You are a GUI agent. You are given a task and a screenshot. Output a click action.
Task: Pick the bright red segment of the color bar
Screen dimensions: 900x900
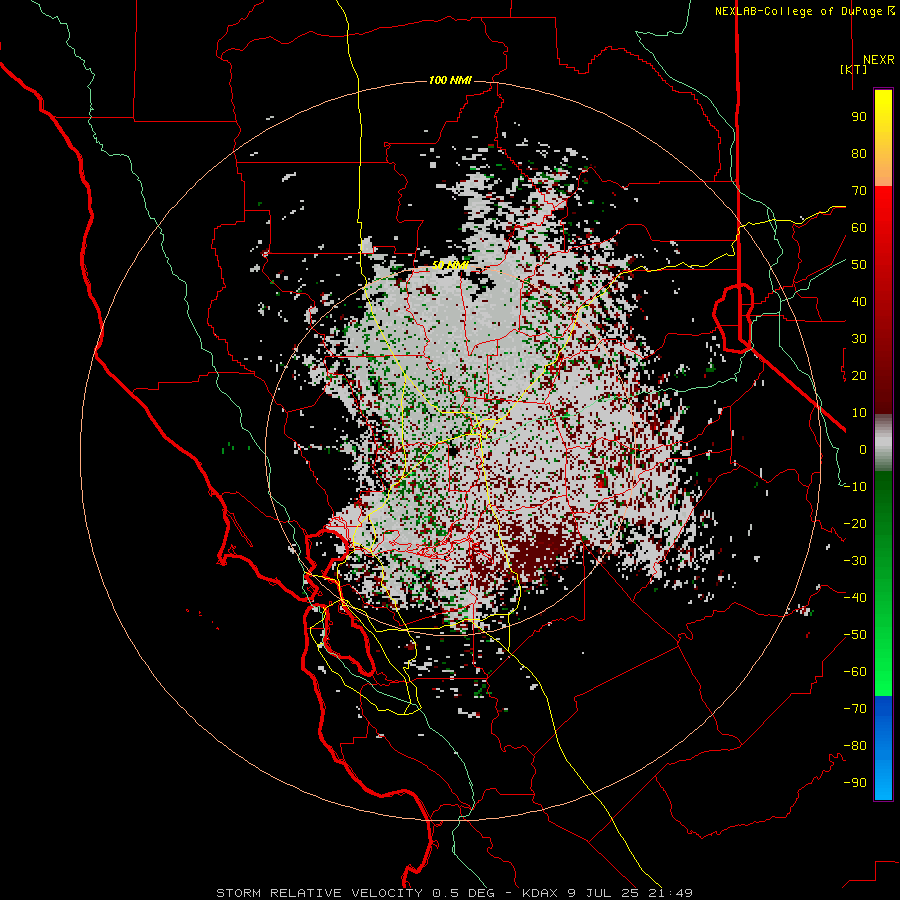click(883, 204)
